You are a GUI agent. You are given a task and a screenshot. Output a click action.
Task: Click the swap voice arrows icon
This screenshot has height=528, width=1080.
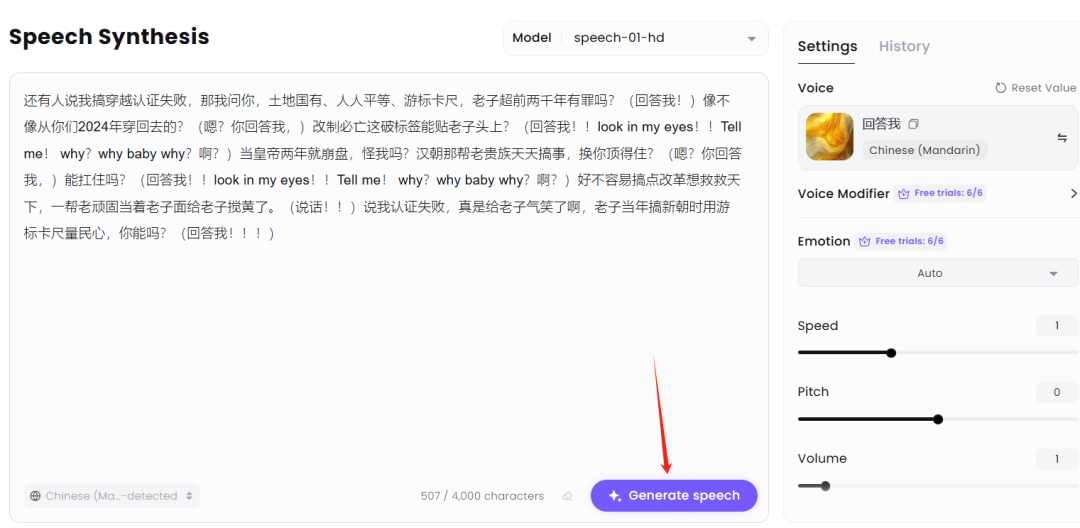[1061, 138]
